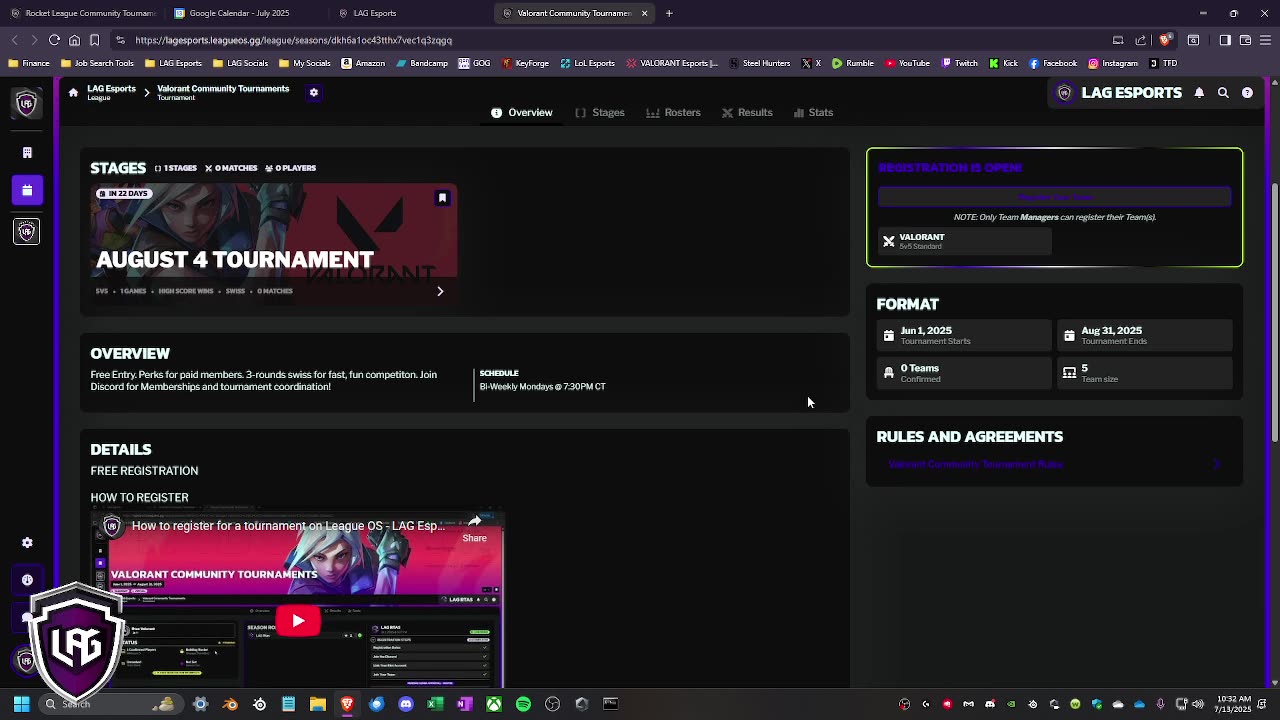1280x720 pixels.
Task: Open Excel from the taskbar
Action: coord(435,704)
